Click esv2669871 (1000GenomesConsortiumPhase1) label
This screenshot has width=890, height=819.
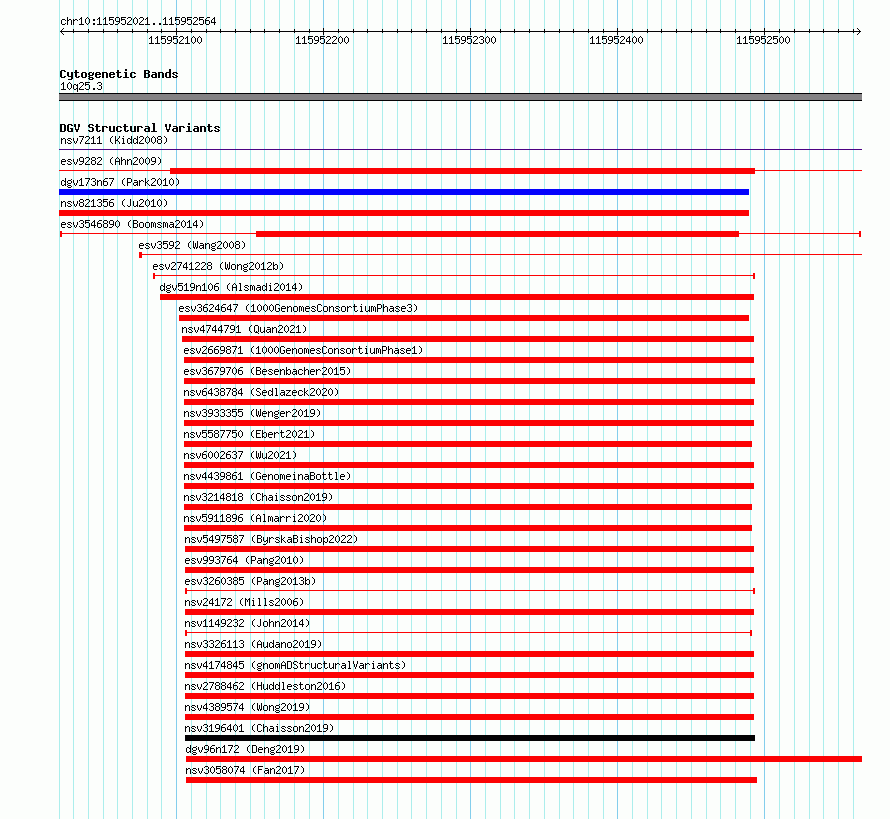[x=303, y=350]
